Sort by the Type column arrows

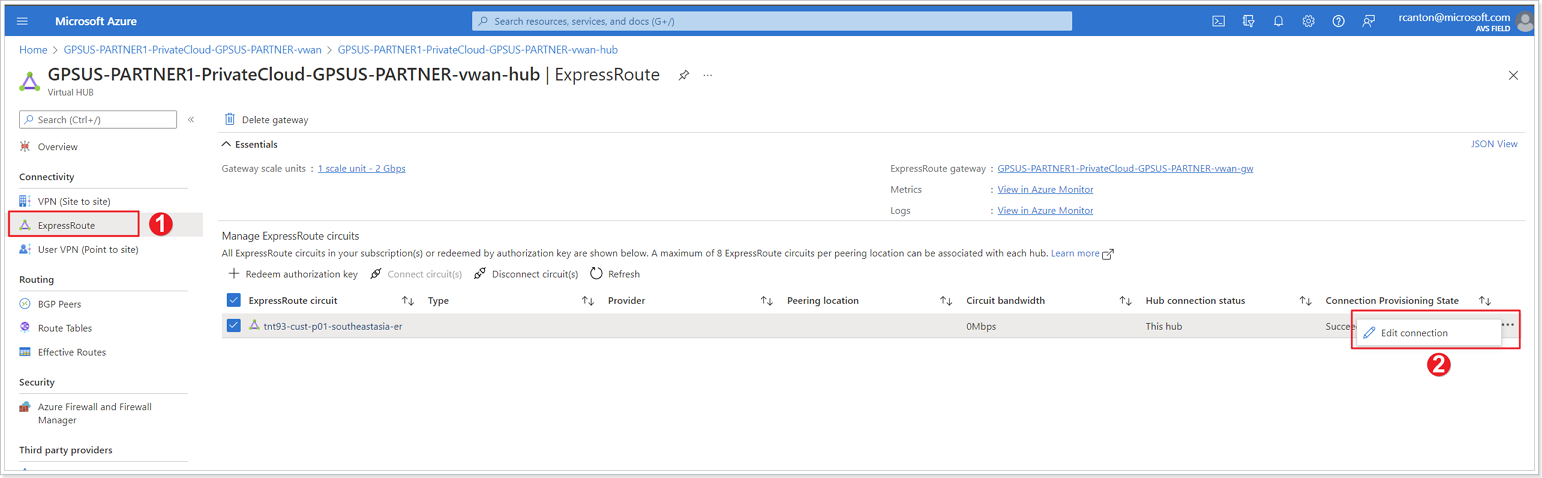pos(587,300)
